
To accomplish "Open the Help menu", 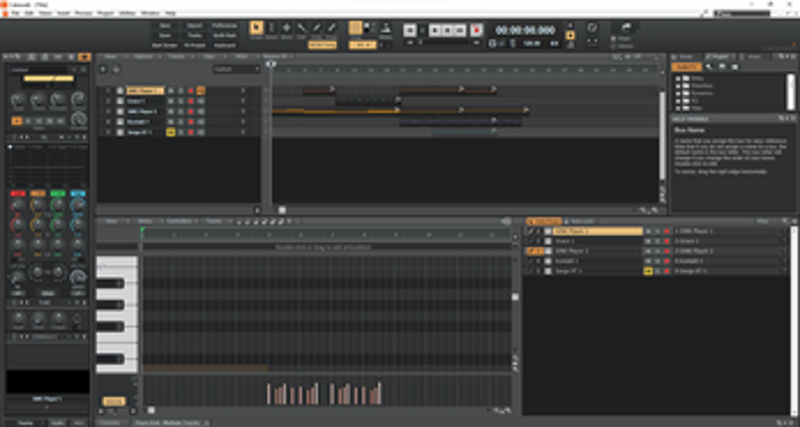I will (x=170, y=13).
